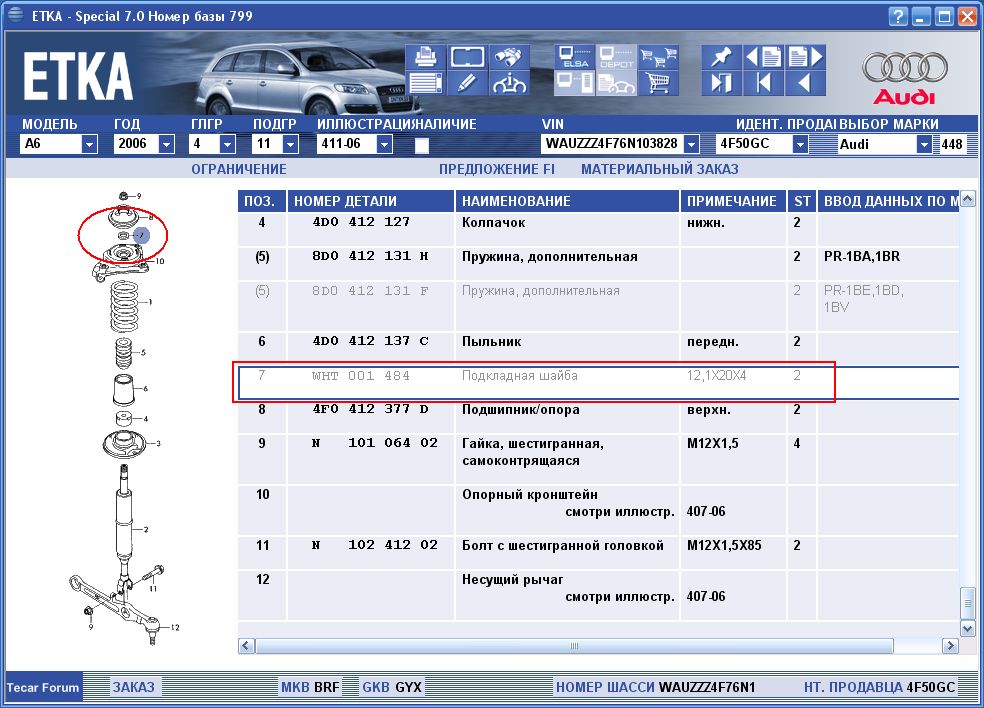The image size is (984, 708).
Task: Select ПРЕДЛОЖЕНИЕ FI link
Action: [496, 170]
